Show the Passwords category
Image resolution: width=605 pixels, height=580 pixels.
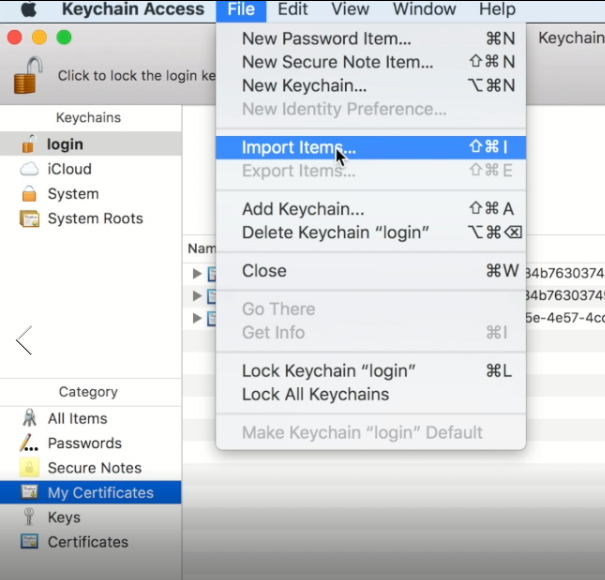(x=91, y=443)
